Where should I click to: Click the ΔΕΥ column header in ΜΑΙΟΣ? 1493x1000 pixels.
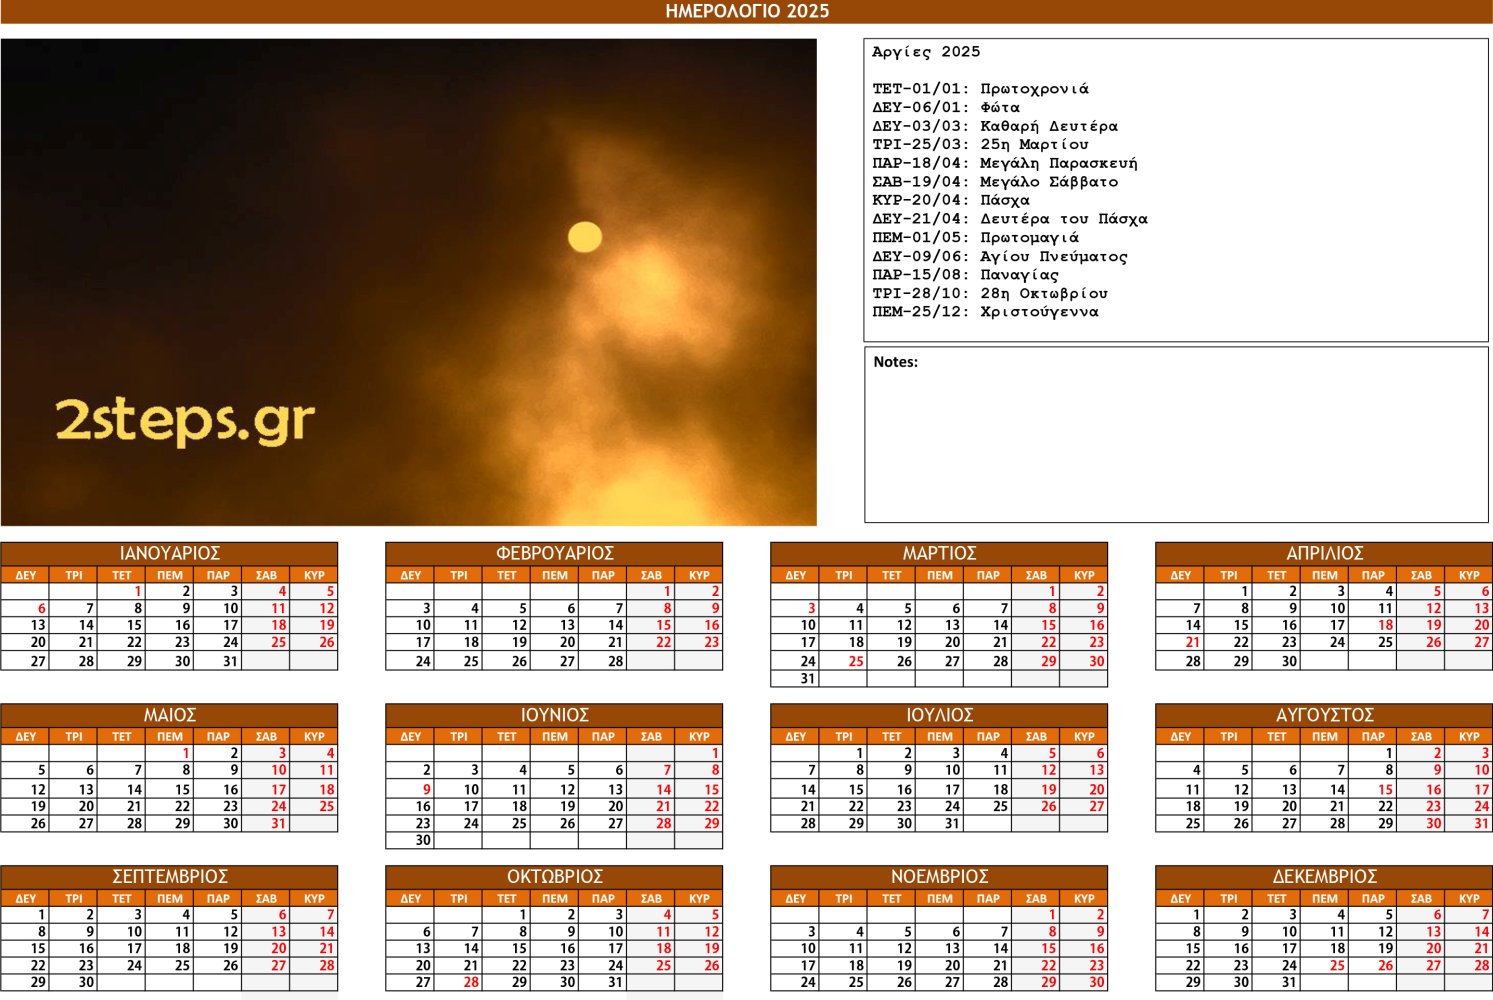tap(25, 737)
